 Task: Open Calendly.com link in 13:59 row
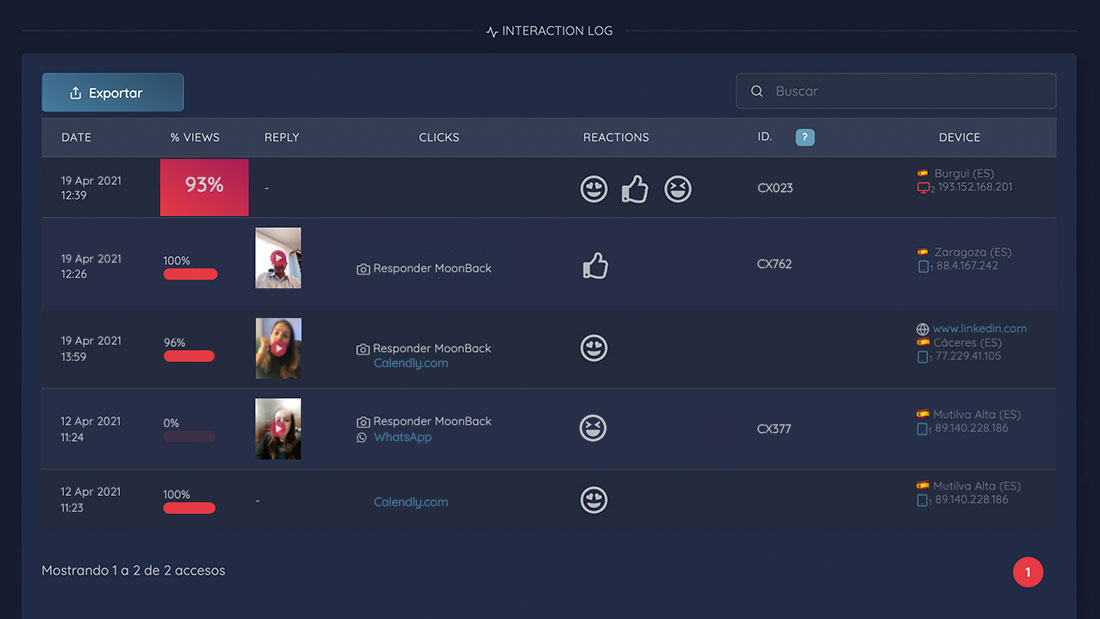[410, 363]
